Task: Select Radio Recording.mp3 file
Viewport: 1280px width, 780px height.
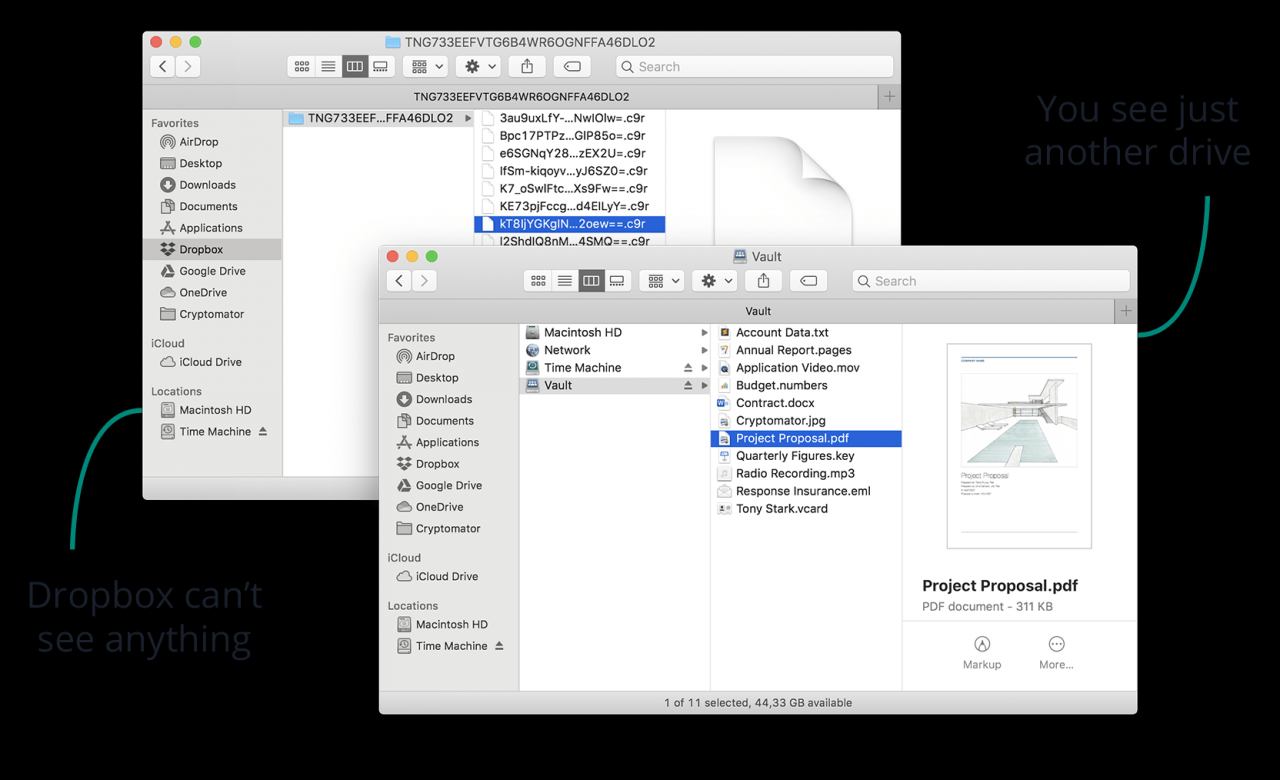Action: pyautogui.click(x=806, y=474)
